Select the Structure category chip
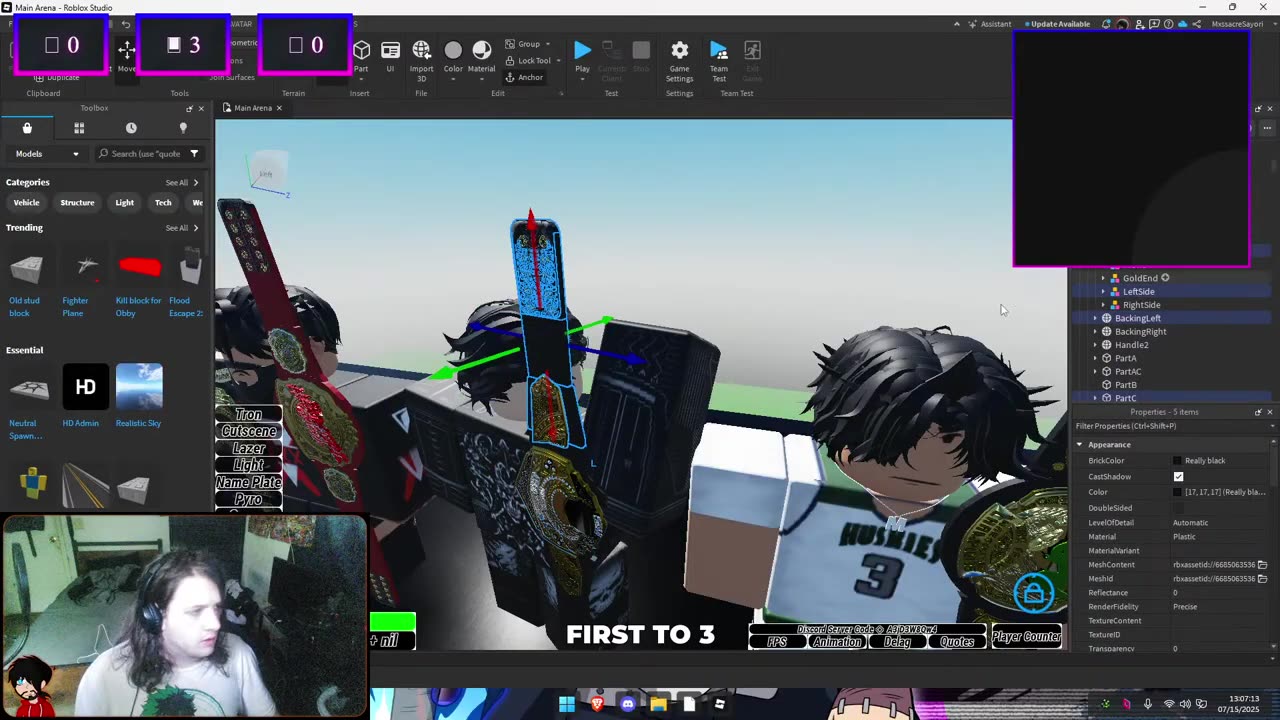 pos(77,202)
